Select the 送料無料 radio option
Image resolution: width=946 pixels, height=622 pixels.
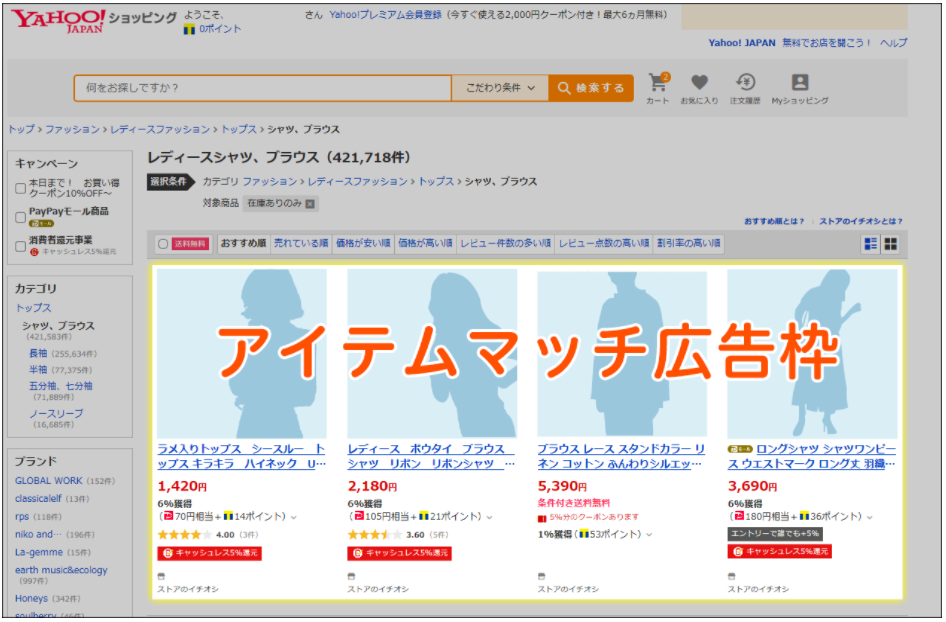click(162, 244)
